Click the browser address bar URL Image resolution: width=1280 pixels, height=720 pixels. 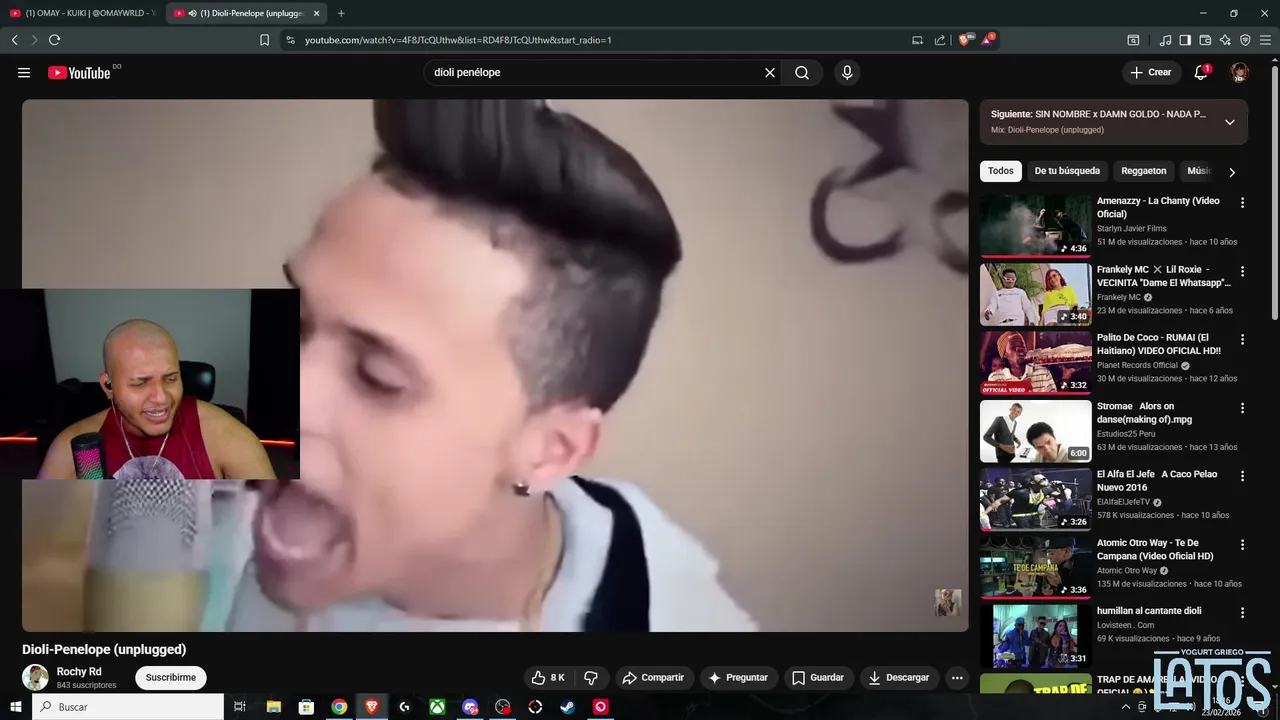click(x=458, y=40)
